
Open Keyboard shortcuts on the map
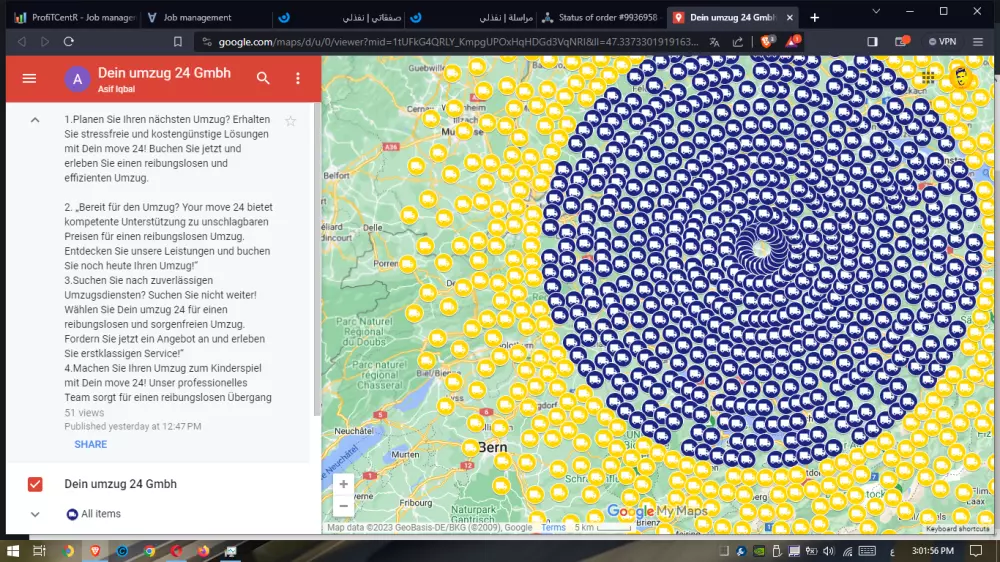coord(957,528)
